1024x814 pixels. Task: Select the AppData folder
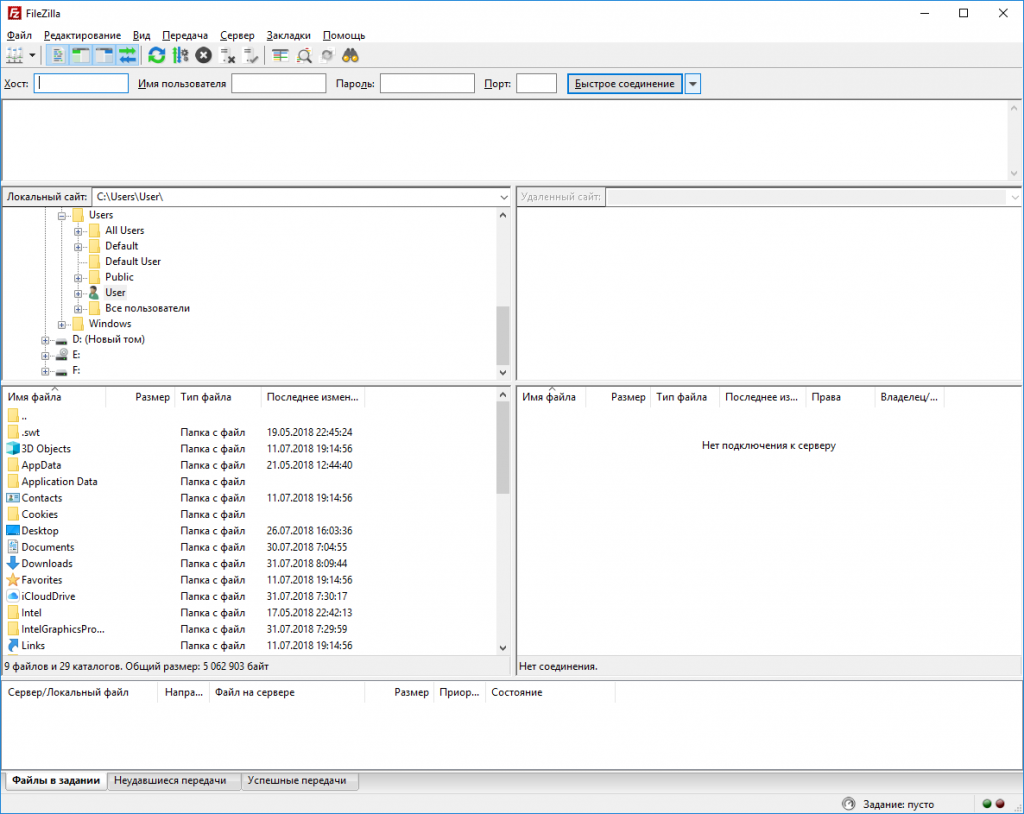point(41,465)
